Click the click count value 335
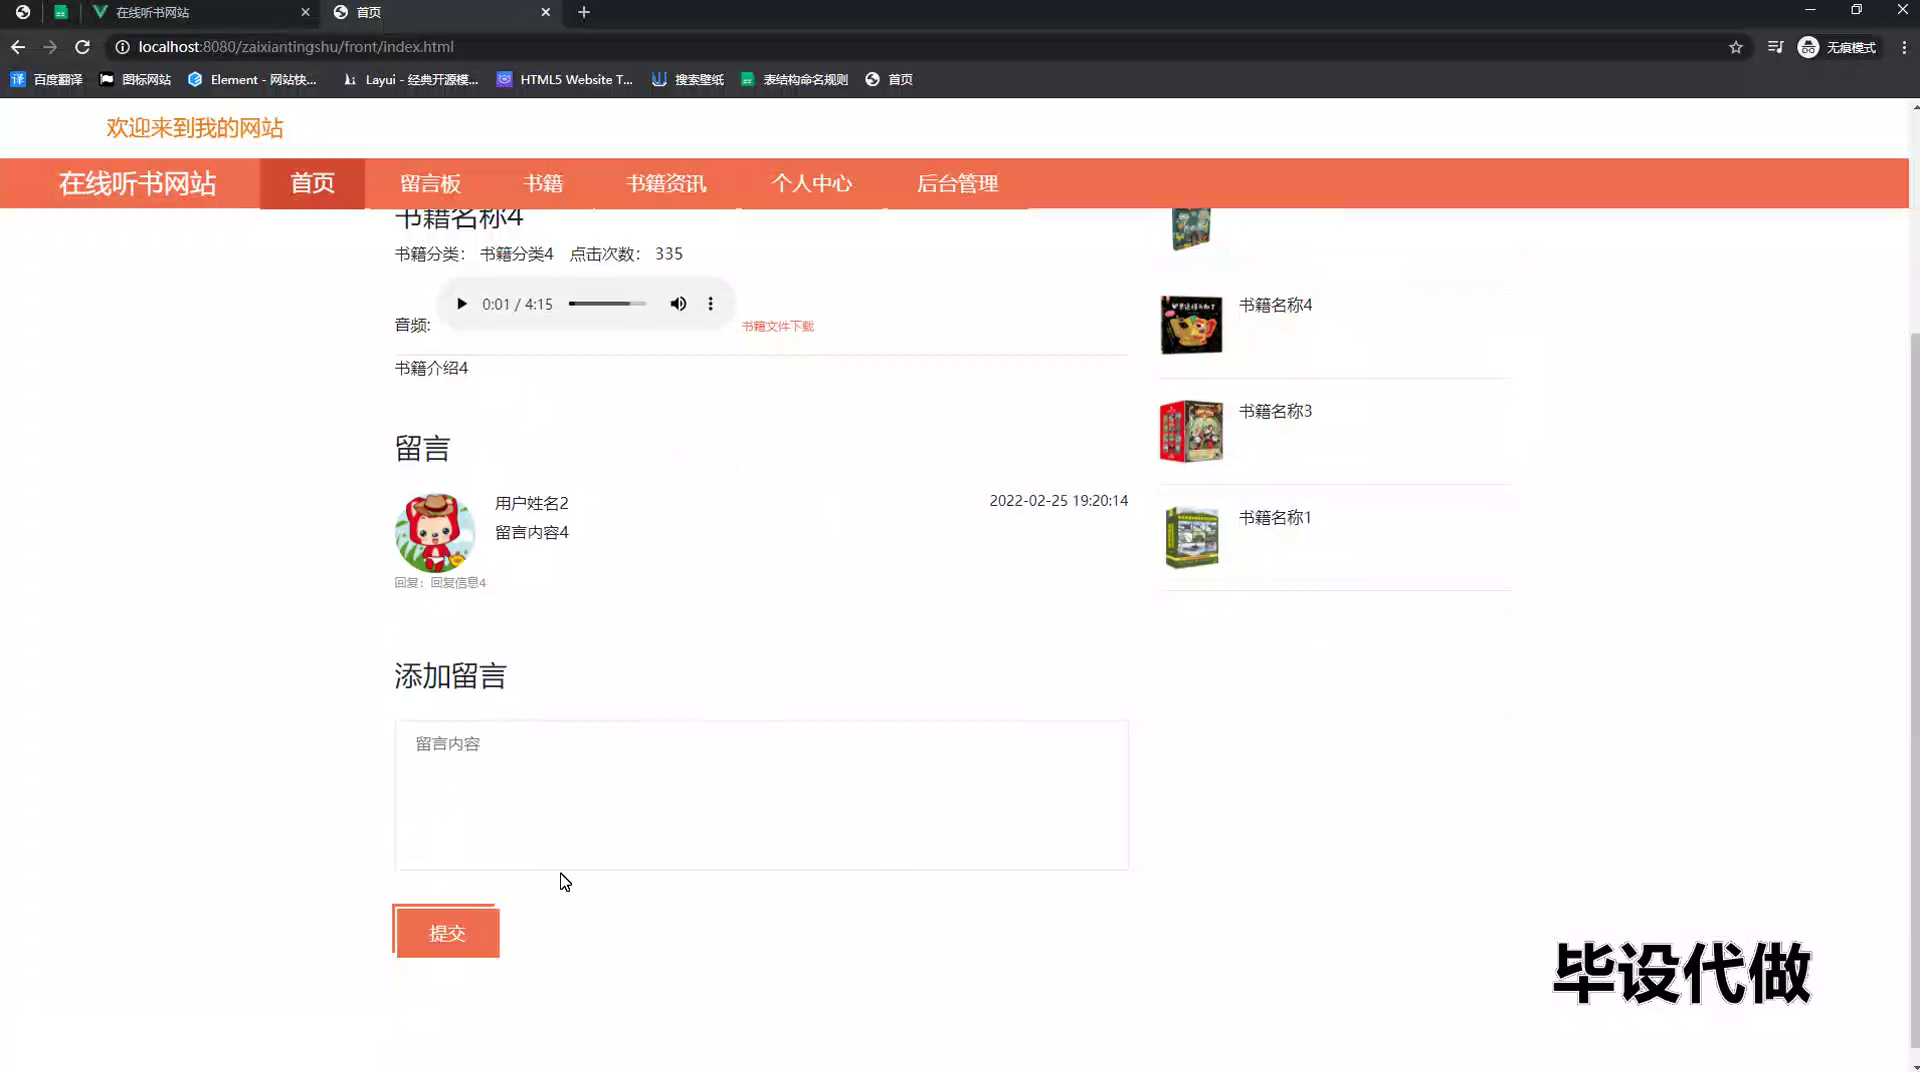1920x1072 pixels. click(x=669, y=254)
